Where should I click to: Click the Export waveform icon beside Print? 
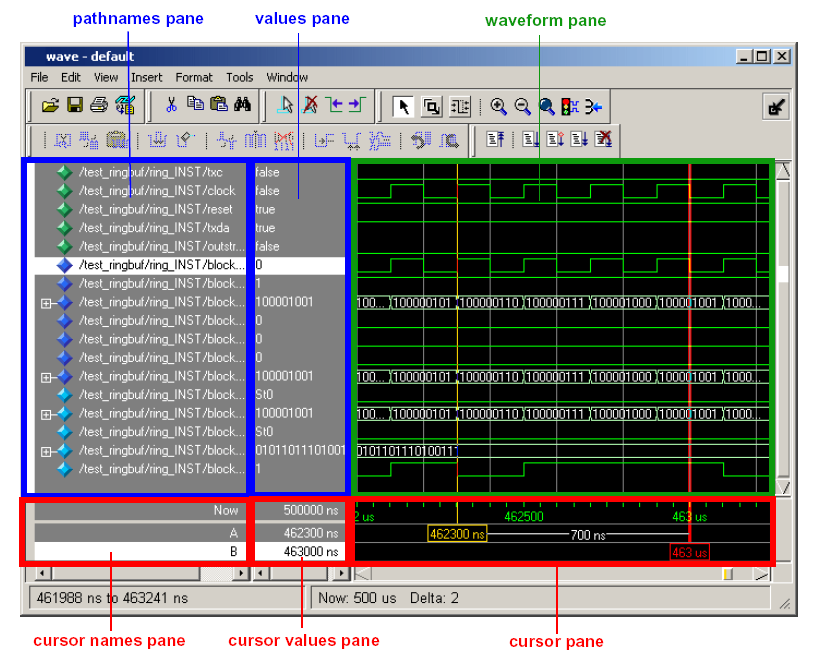(x=125, y=106)
